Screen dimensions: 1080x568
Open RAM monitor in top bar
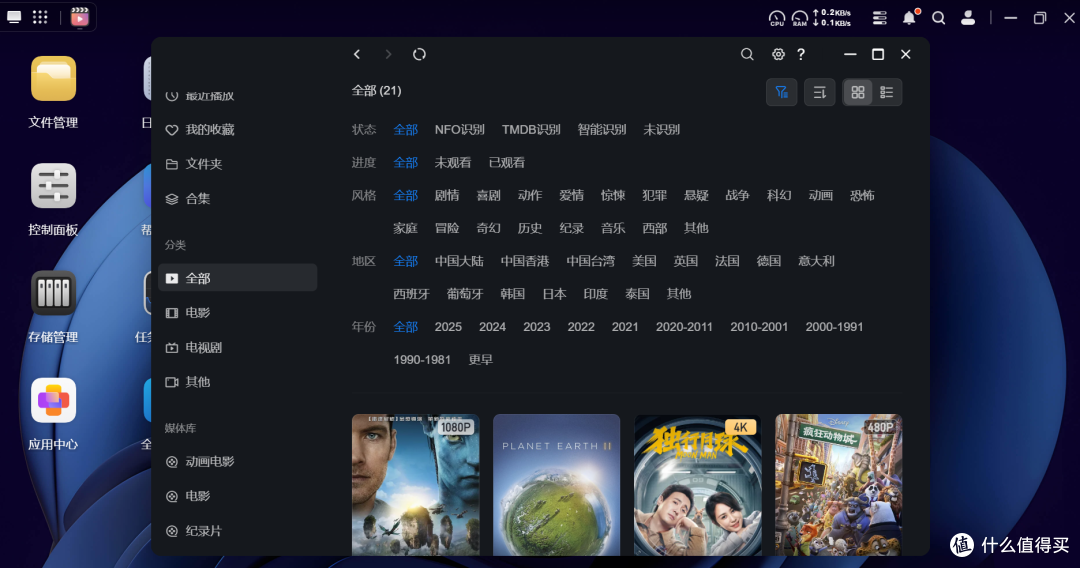pyautogui.click(x=800, y=18)
